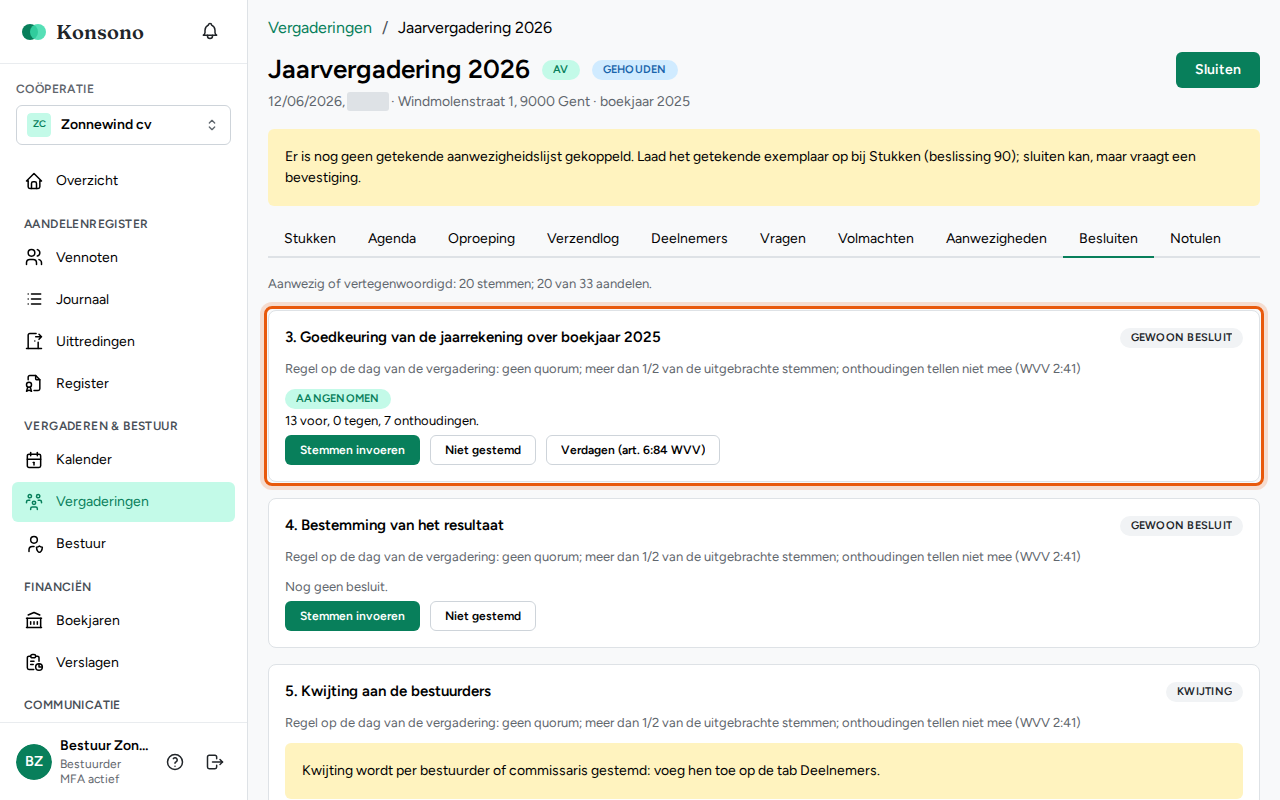
Task: Click the Boekjaren bank icon
Action: pos(34,621)
